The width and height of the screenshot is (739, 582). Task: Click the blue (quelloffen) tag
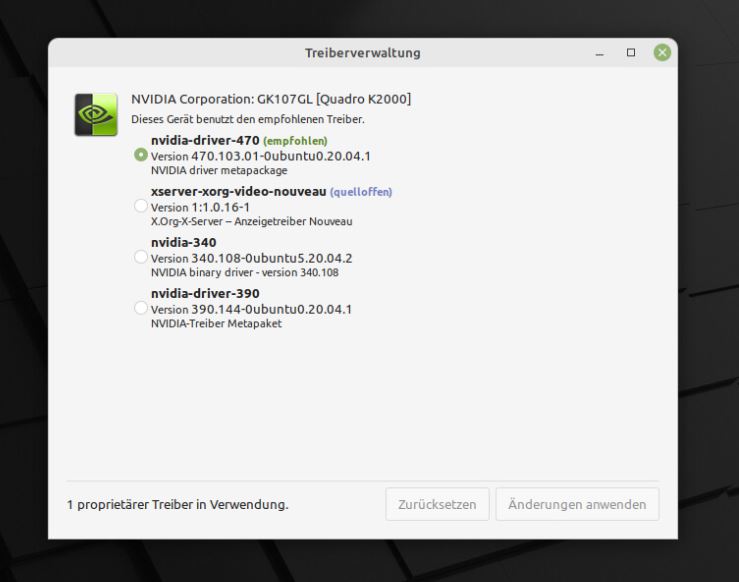(x=361, y=192)
